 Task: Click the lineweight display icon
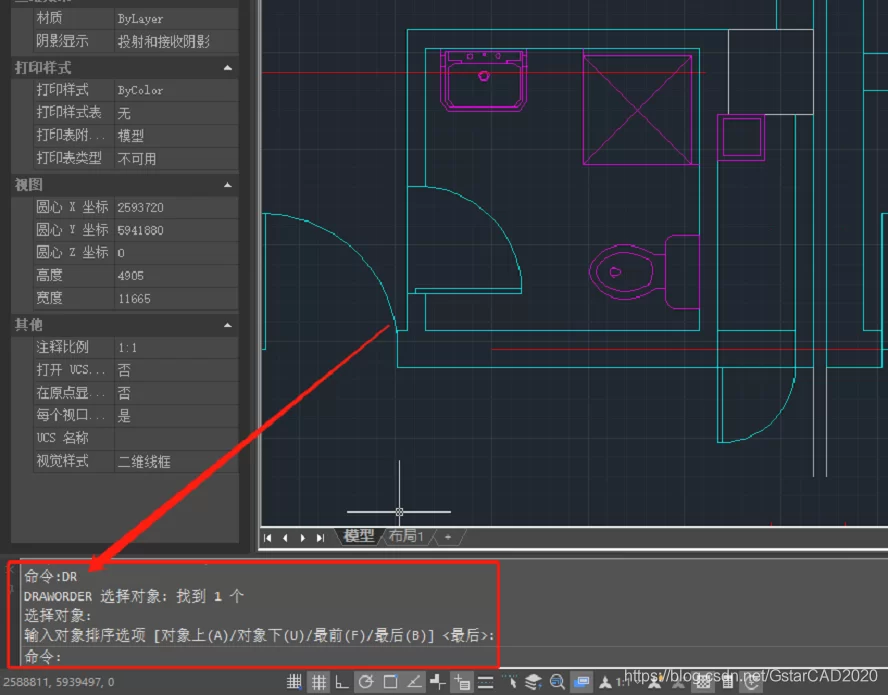[x=486, y=683]
